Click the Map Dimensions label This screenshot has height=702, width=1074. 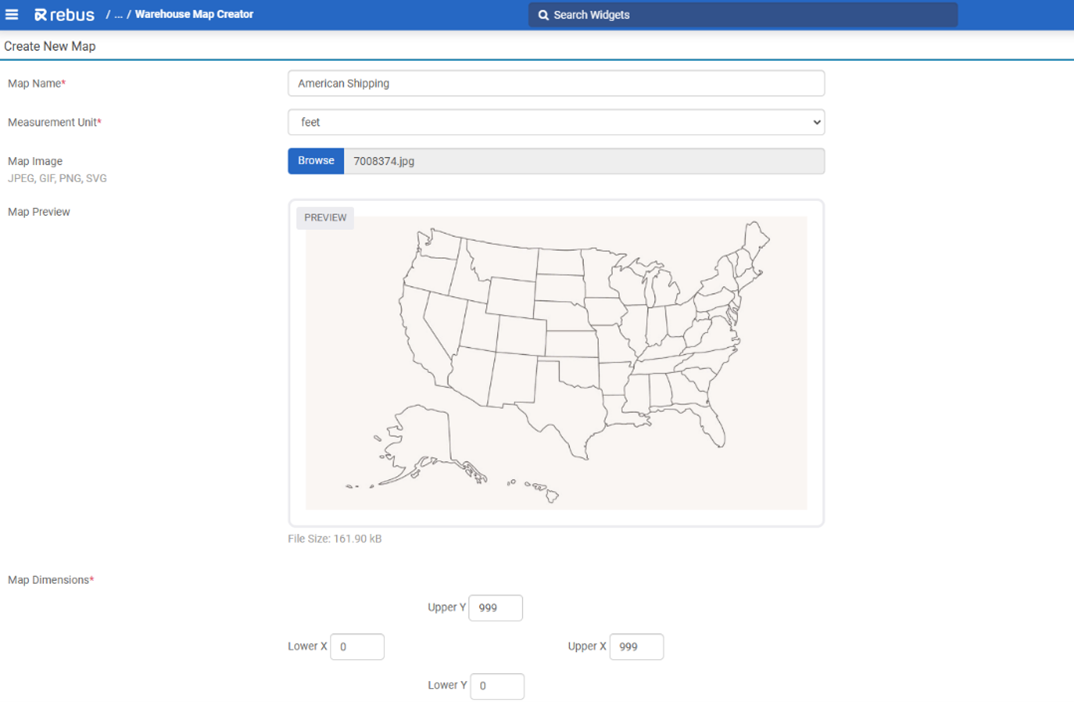tap(50, 580)
